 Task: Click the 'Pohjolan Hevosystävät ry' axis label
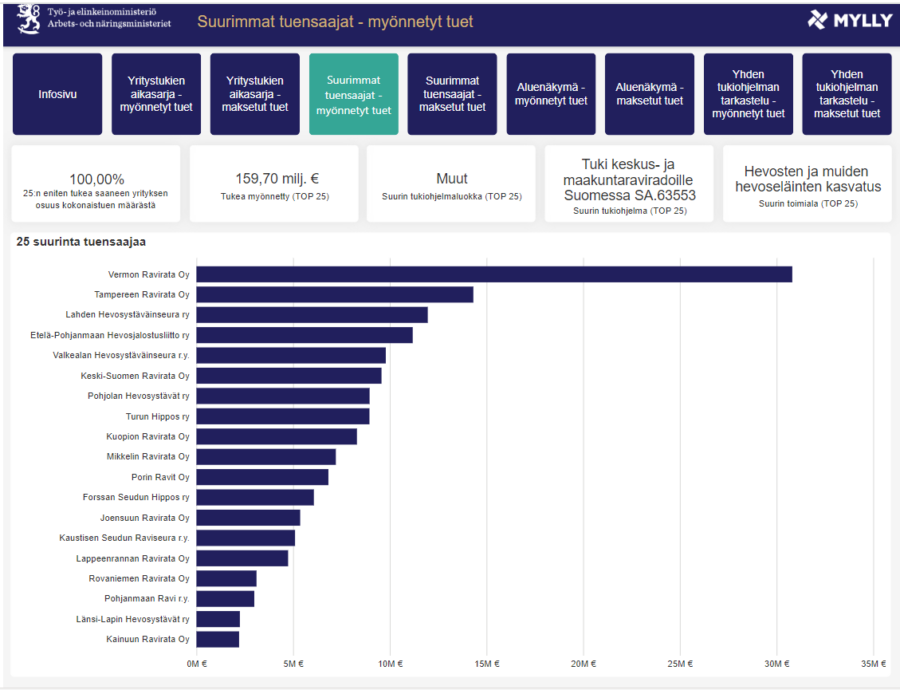(x=138, y=396)
